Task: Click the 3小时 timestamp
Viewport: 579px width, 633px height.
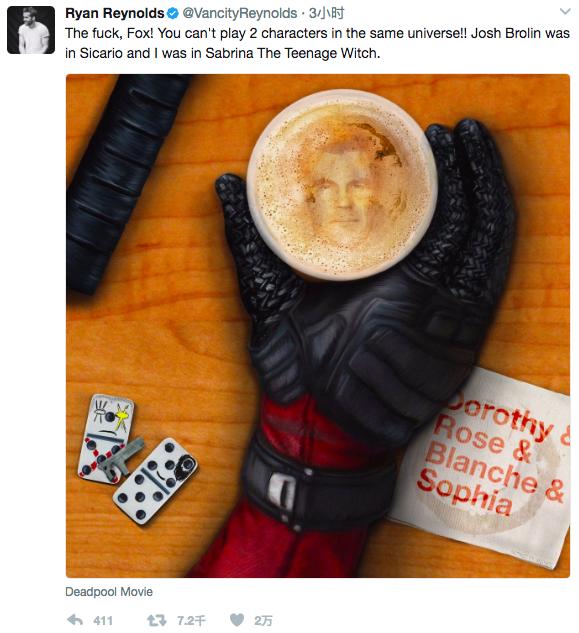Action: (x=326, y=14)
